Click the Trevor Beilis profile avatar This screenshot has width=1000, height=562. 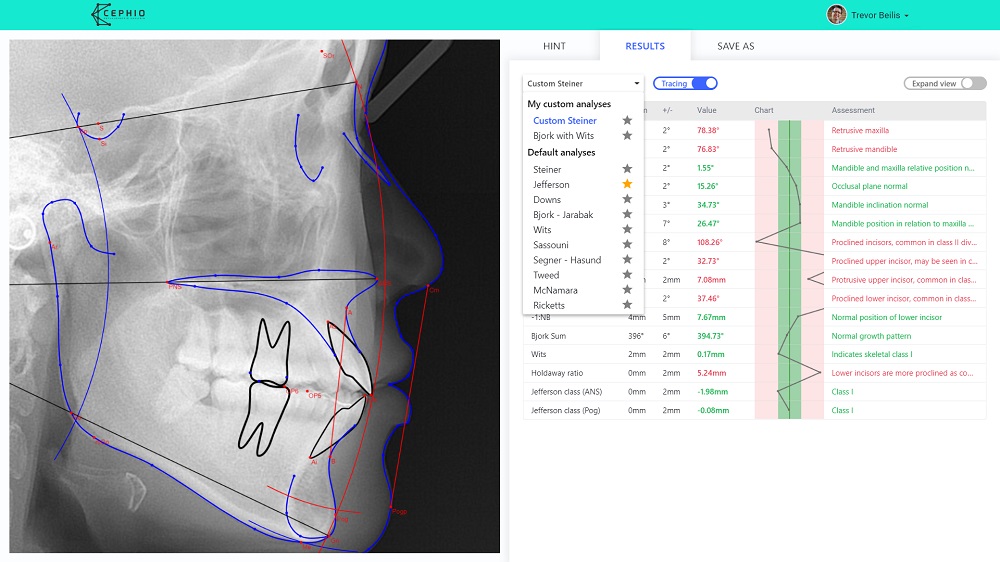coord(836,15)
